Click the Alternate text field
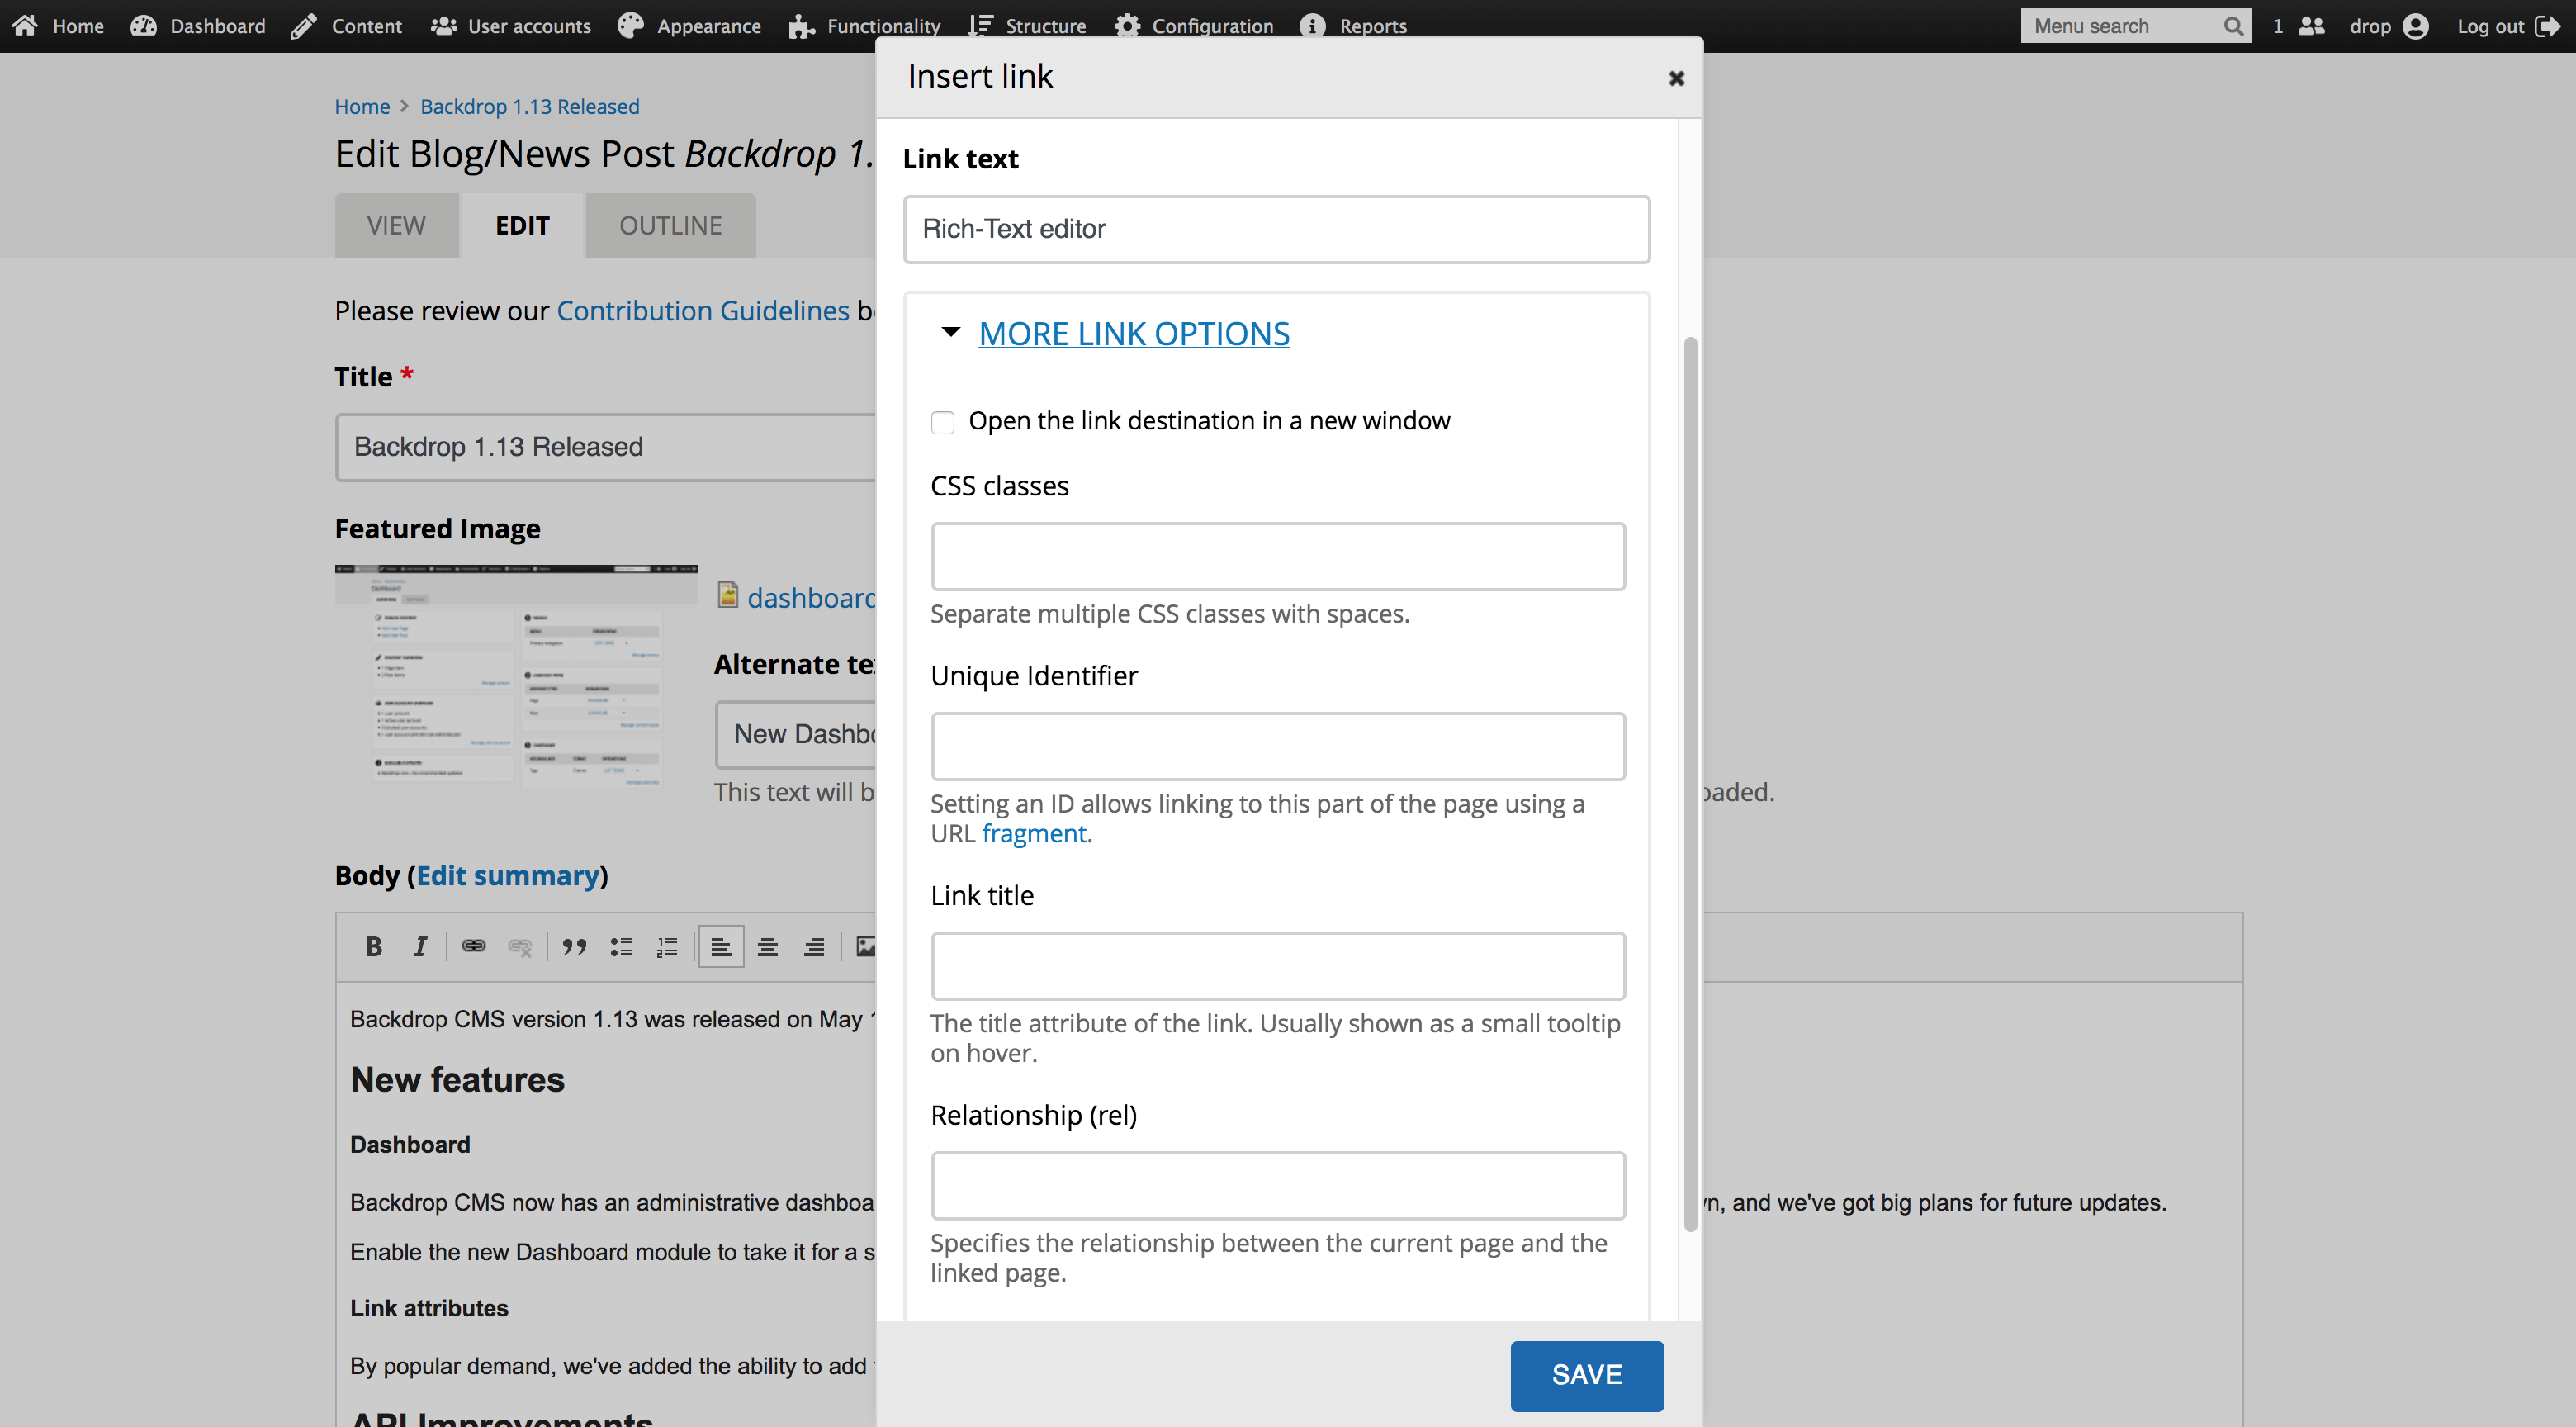The width and height of the screenshot is (2576, 1427). [x=796, y=734]
